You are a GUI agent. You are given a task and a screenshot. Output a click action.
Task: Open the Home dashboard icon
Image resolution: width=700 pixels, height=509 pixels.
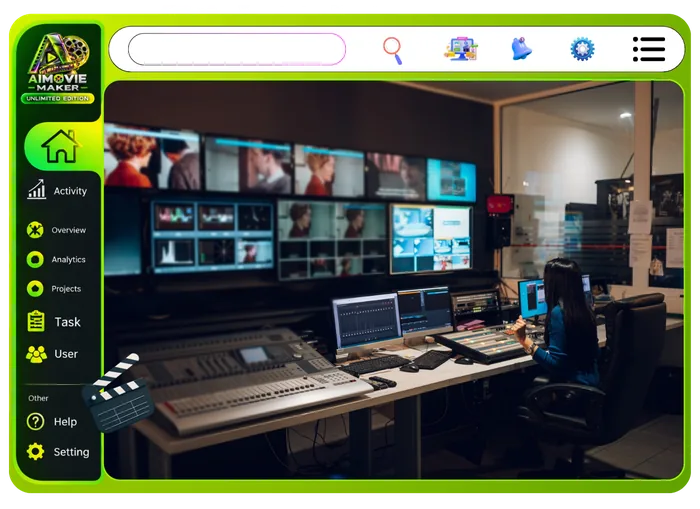[61, 146]
